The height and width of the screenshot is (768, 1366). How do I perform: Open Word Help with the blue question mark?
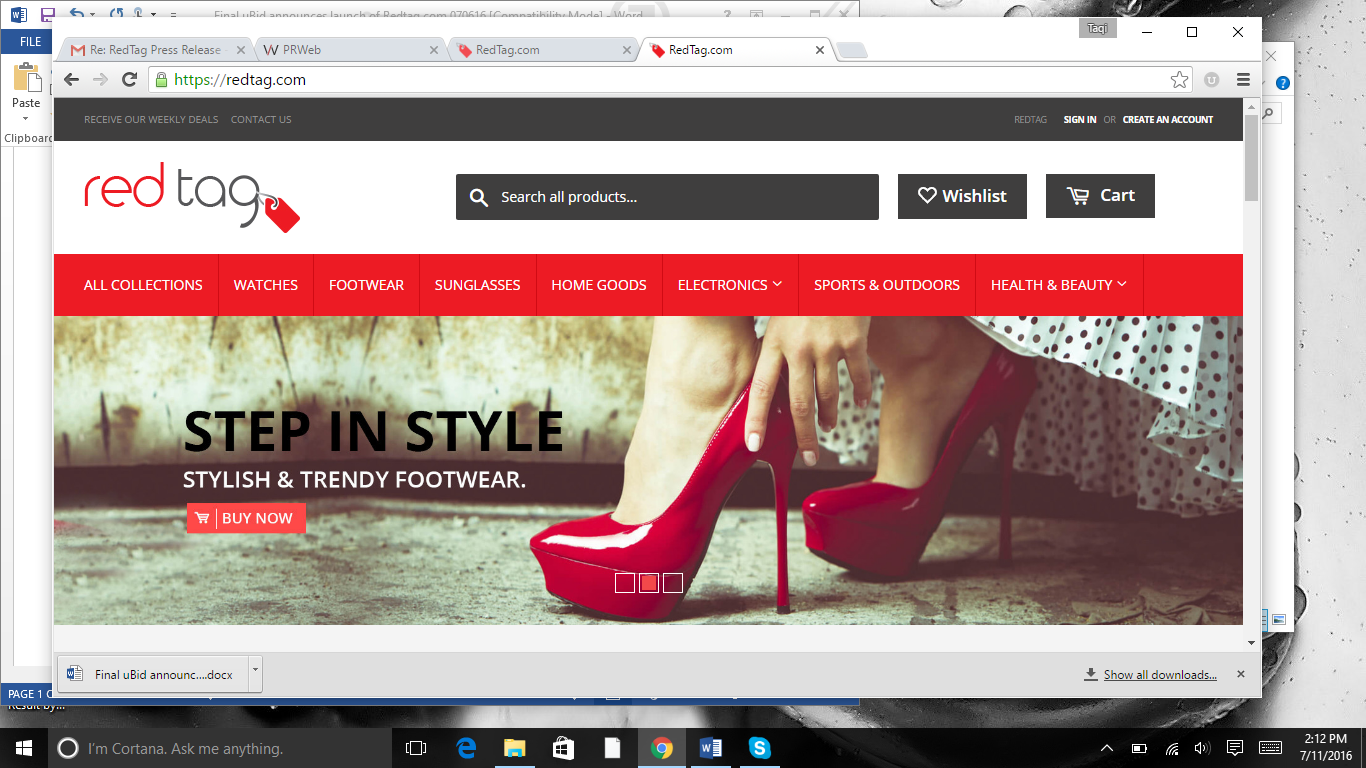(1283, 83)
